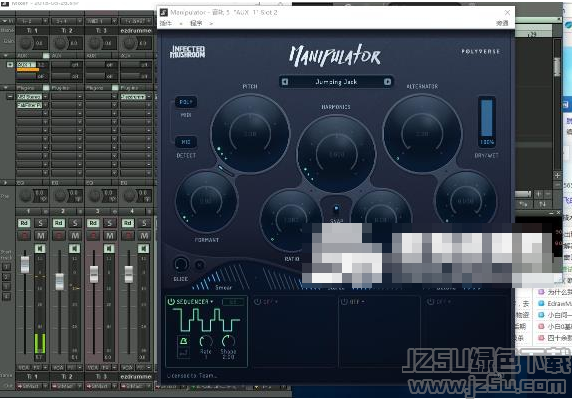Open track 1 input routing dropdown at top
The image size is (572, 399).
tap(32, 21)
